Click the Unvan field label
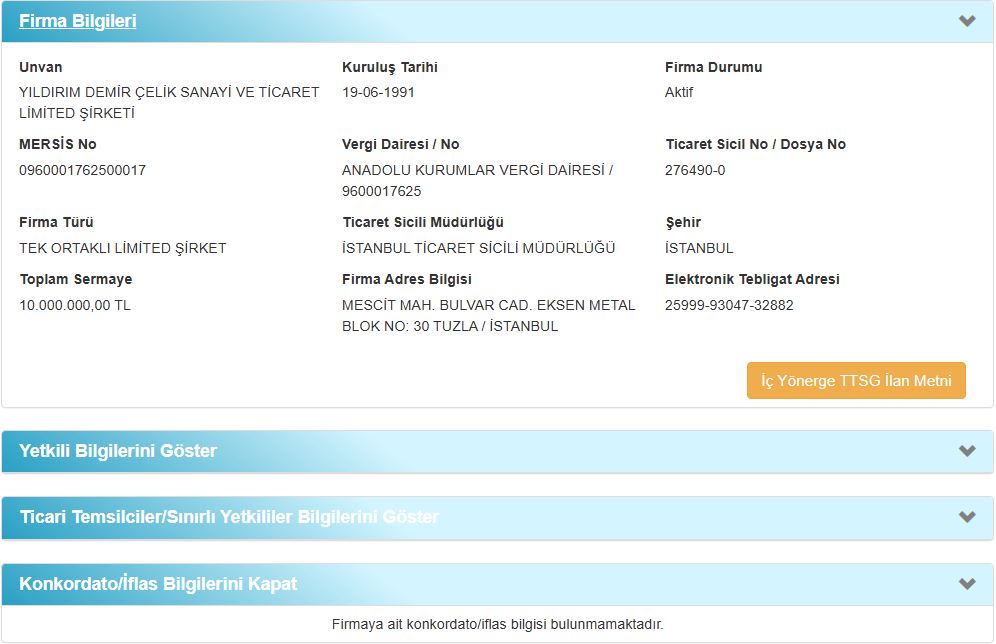 point(41,67)
